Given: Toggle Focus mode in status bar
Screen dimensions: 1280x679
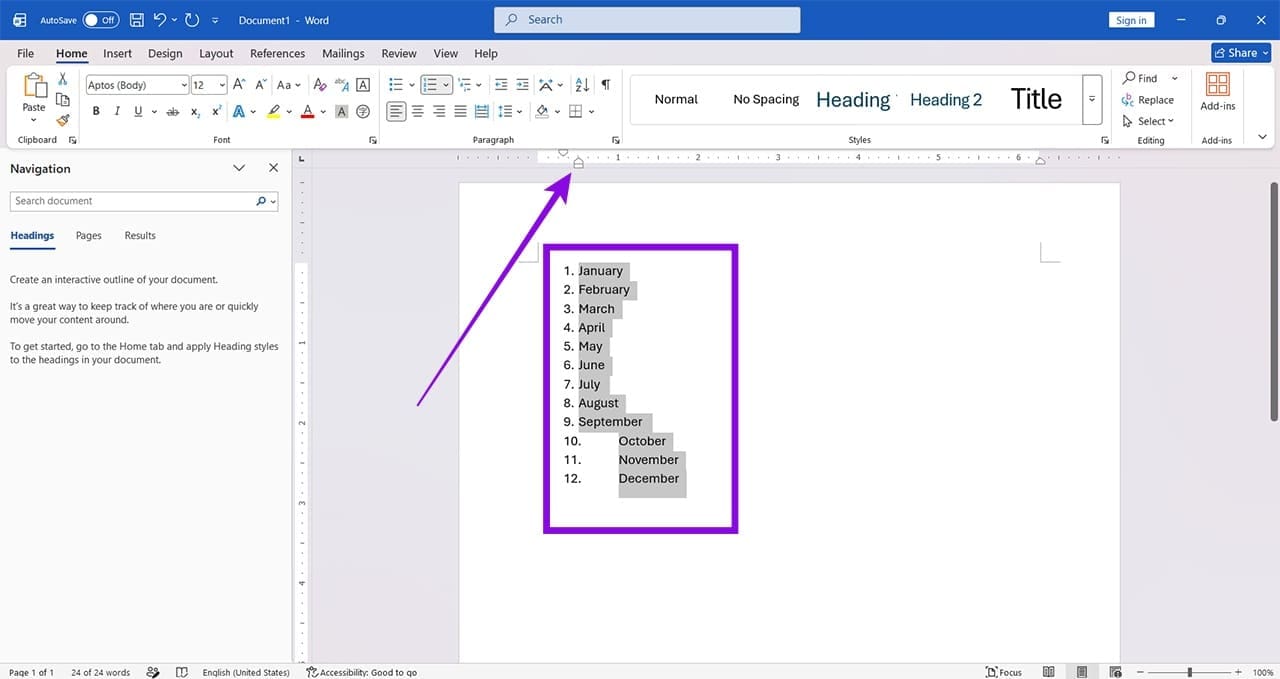Looking at the screenshot, I should pos(1003,672).
